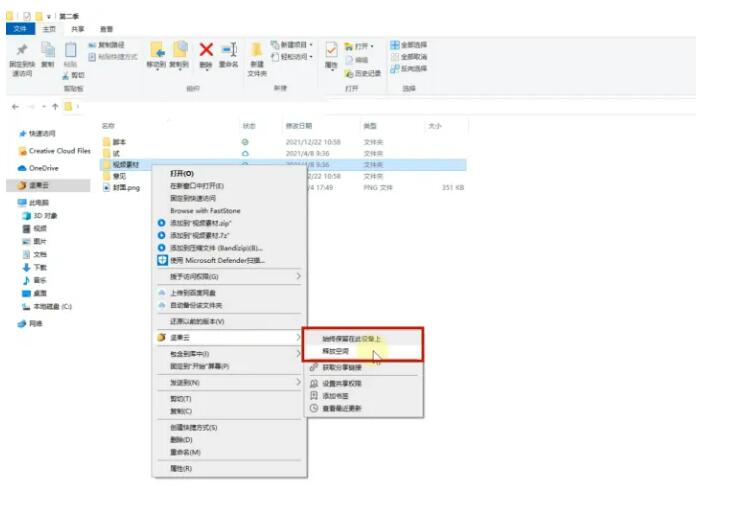Screen dimensions: 753x530
Task: Select the 封面.png file
Action: pos(126,187)
